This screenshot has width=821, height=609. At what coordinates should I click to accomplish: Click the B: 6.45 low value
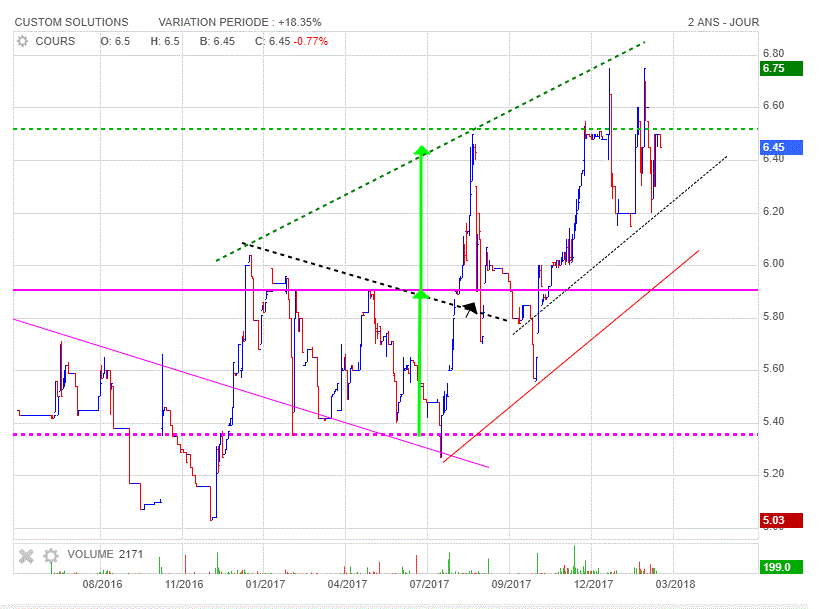coord(217,41)
